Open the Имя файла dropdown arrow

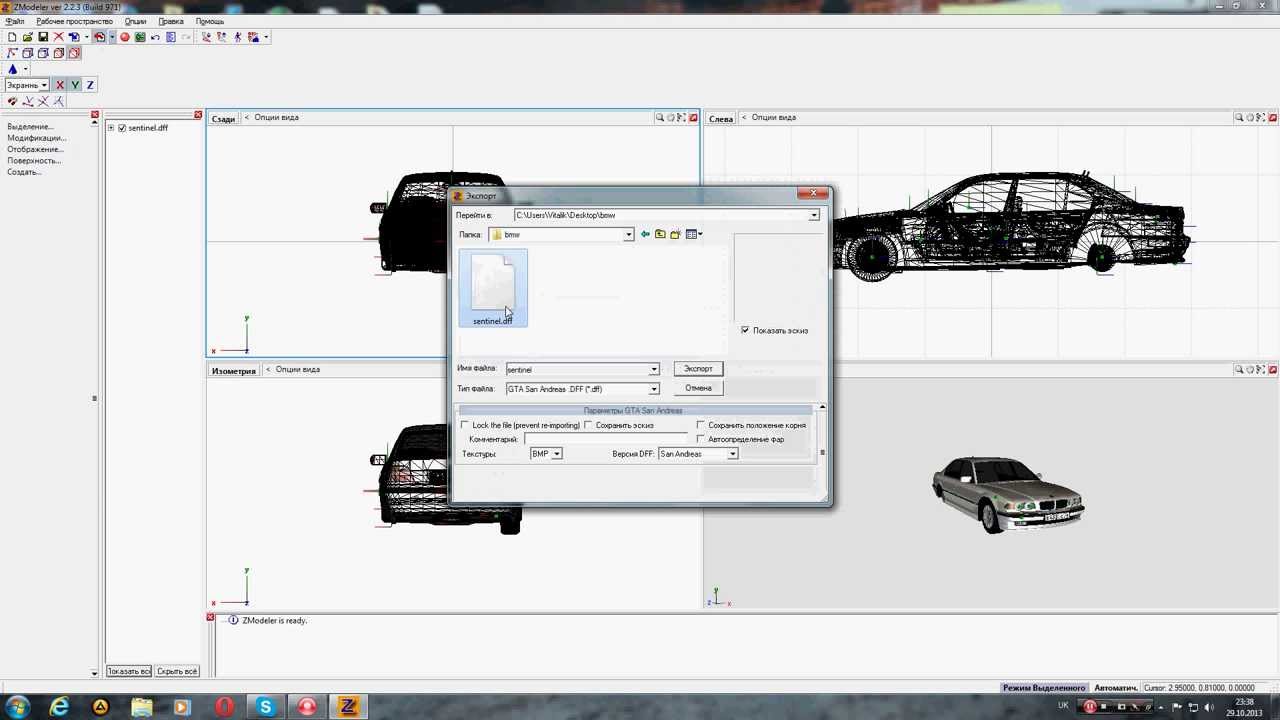[654, 369]
